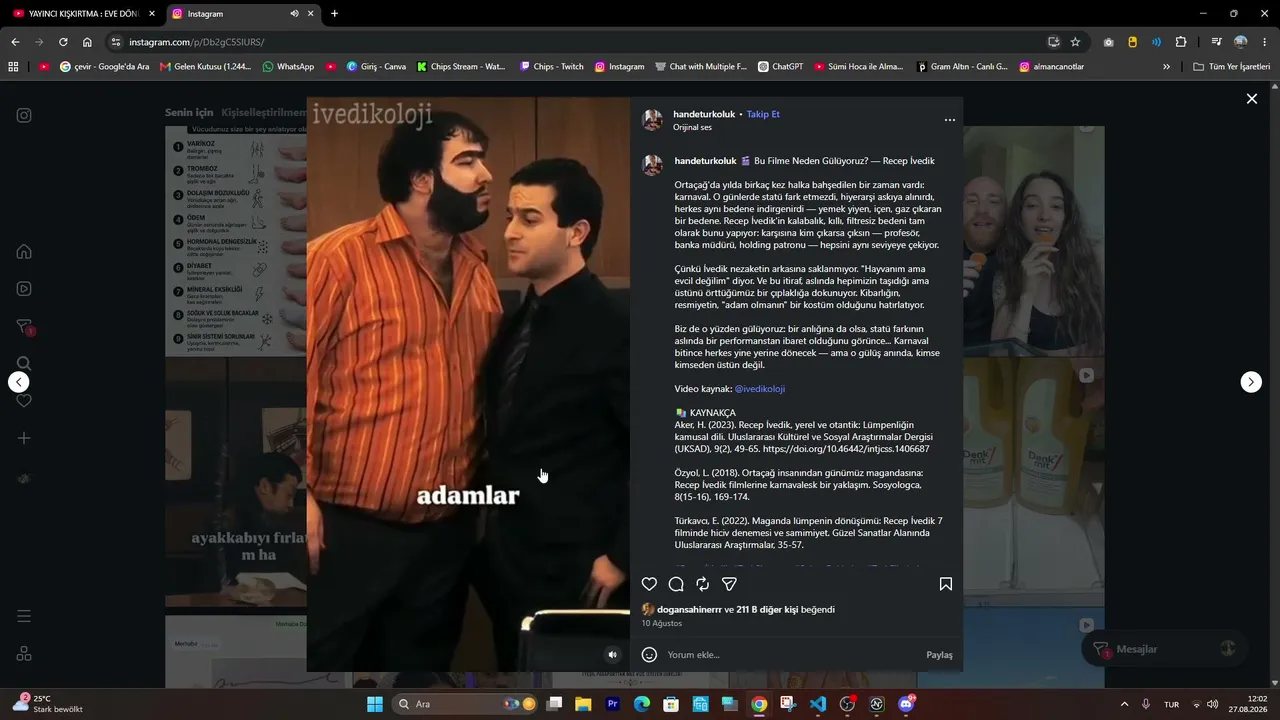Open the Create plus icon in sidebar
Viewport: 1280px width, 720px height.
pos(24,438)
